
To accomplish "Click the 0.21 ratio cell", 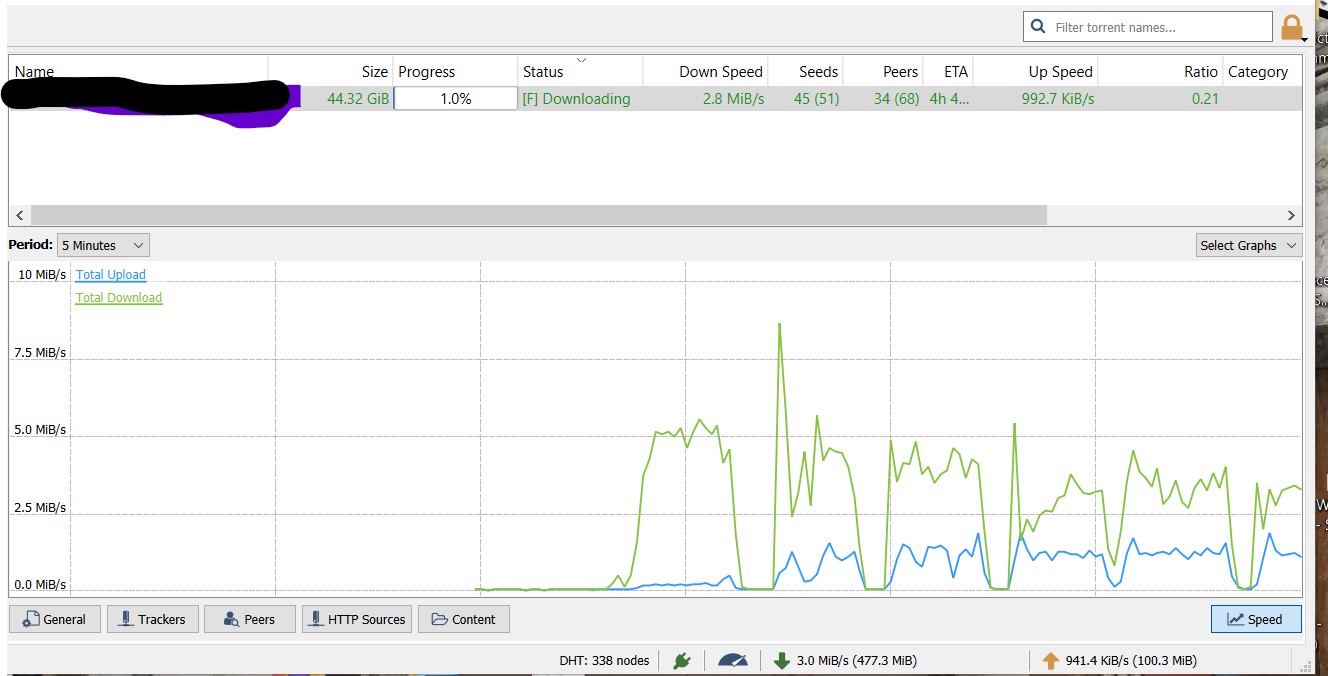I will [x=1205, y=98].
